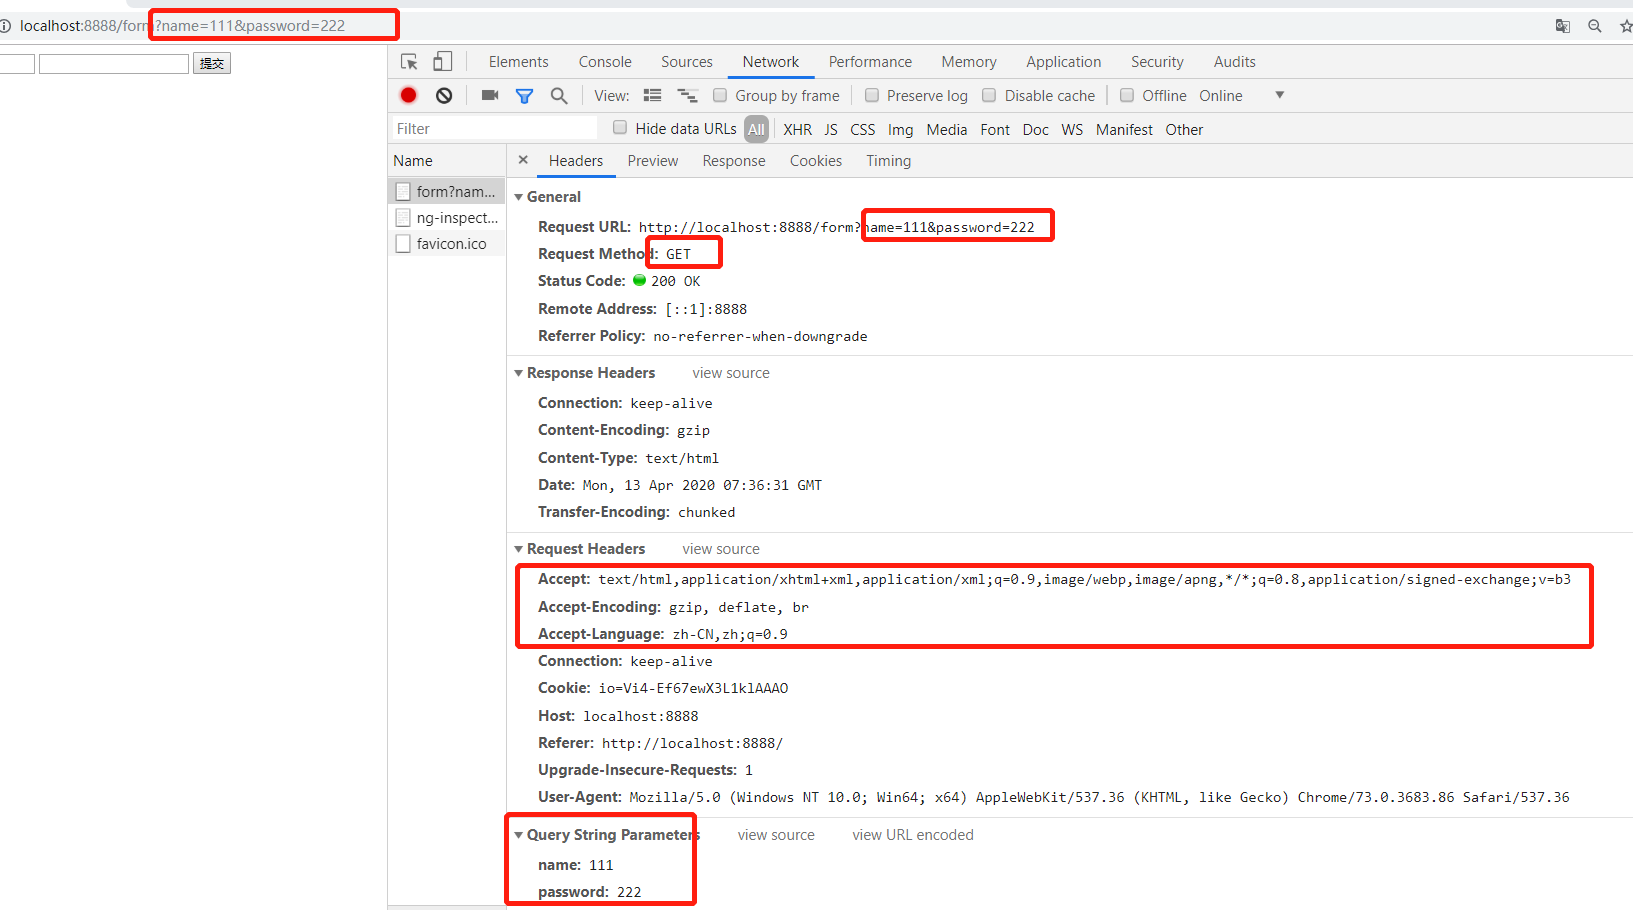Screen dimensions: 1633x910
Task: Open the Application panel
Action: pyautogui.click(x=1064, y=62)
